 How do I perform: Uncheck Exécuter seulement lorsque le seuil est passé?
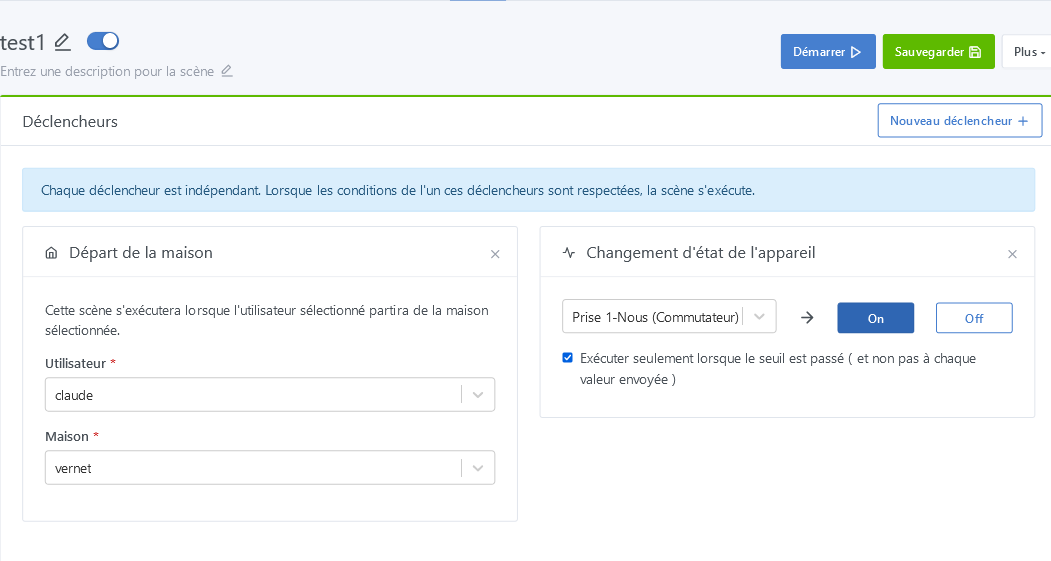pyautogui.click(x=568, y=358)
